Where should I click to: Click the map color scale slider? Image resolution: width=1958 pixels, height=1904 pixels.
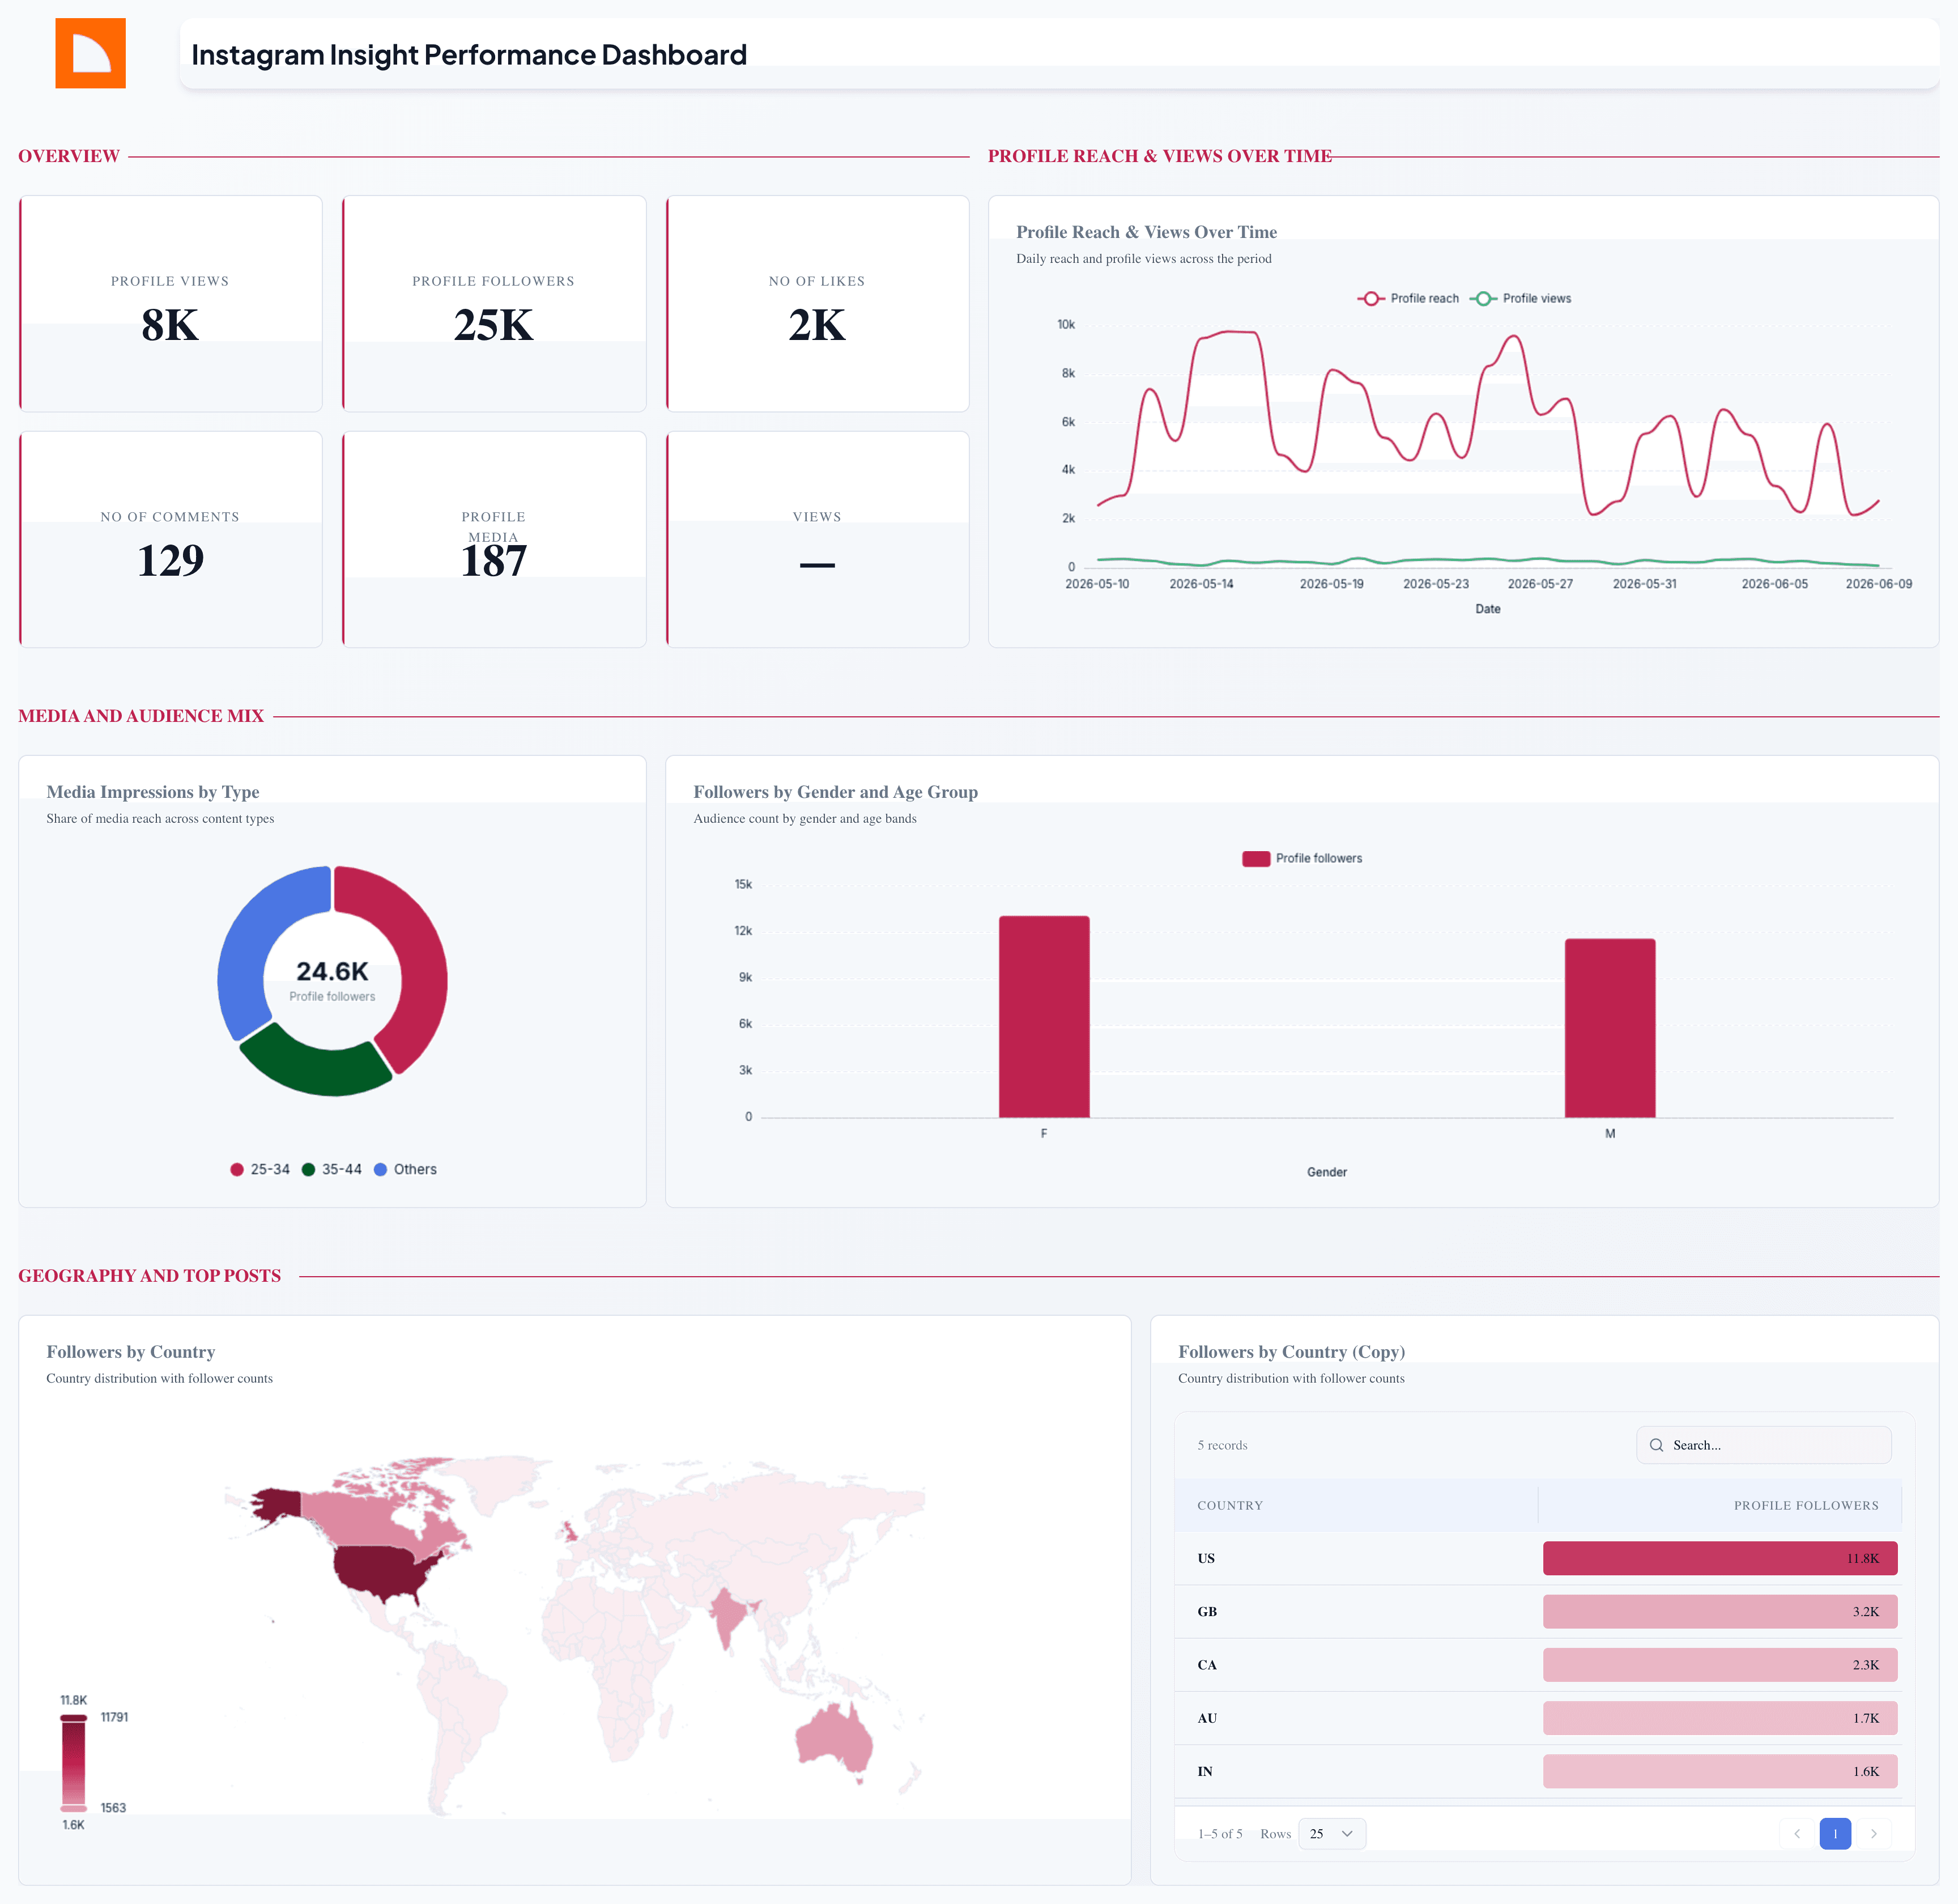[73, 1762]
